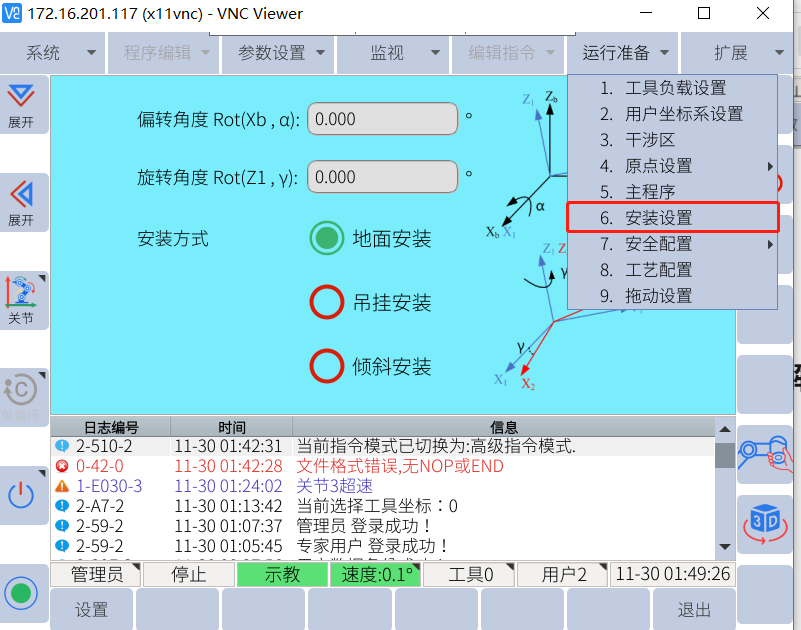Select 吊挂安装 ceiling mounting option
Screen dimensions: 801x630
(x=326, y=303)
